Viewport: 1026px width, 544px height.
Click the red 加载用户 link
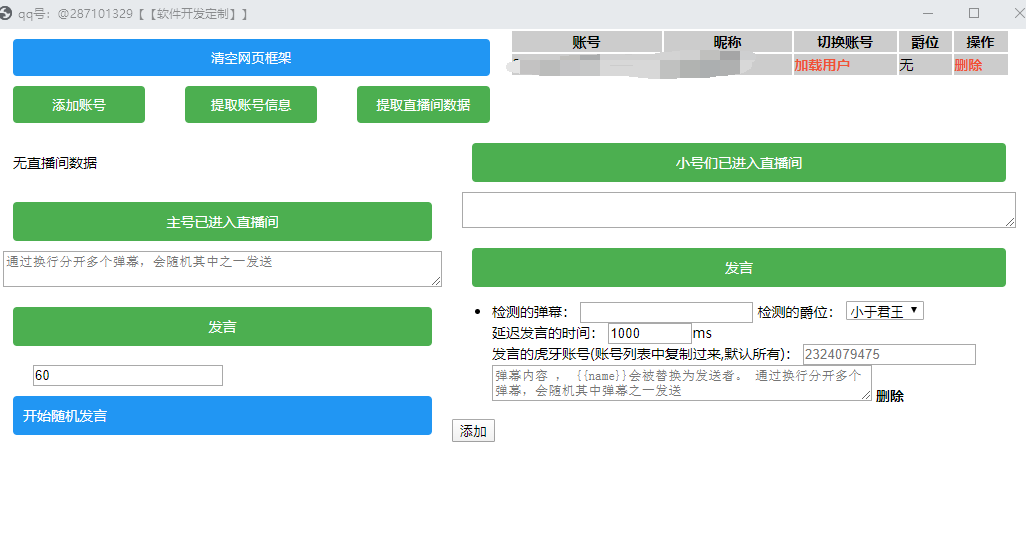pyautogui.click(x=822, y=65)
